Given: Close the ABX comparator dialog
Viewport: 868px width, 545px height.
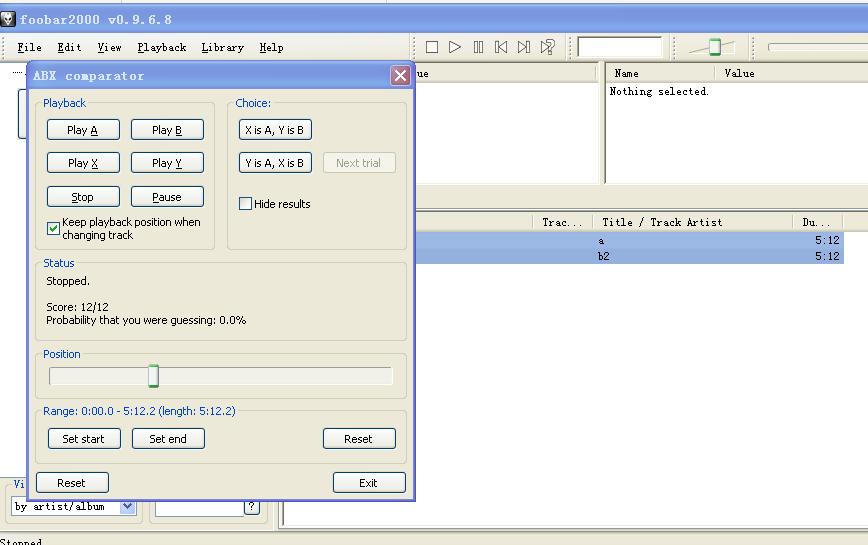Looking at the screenshot, I should coord(400,75).
